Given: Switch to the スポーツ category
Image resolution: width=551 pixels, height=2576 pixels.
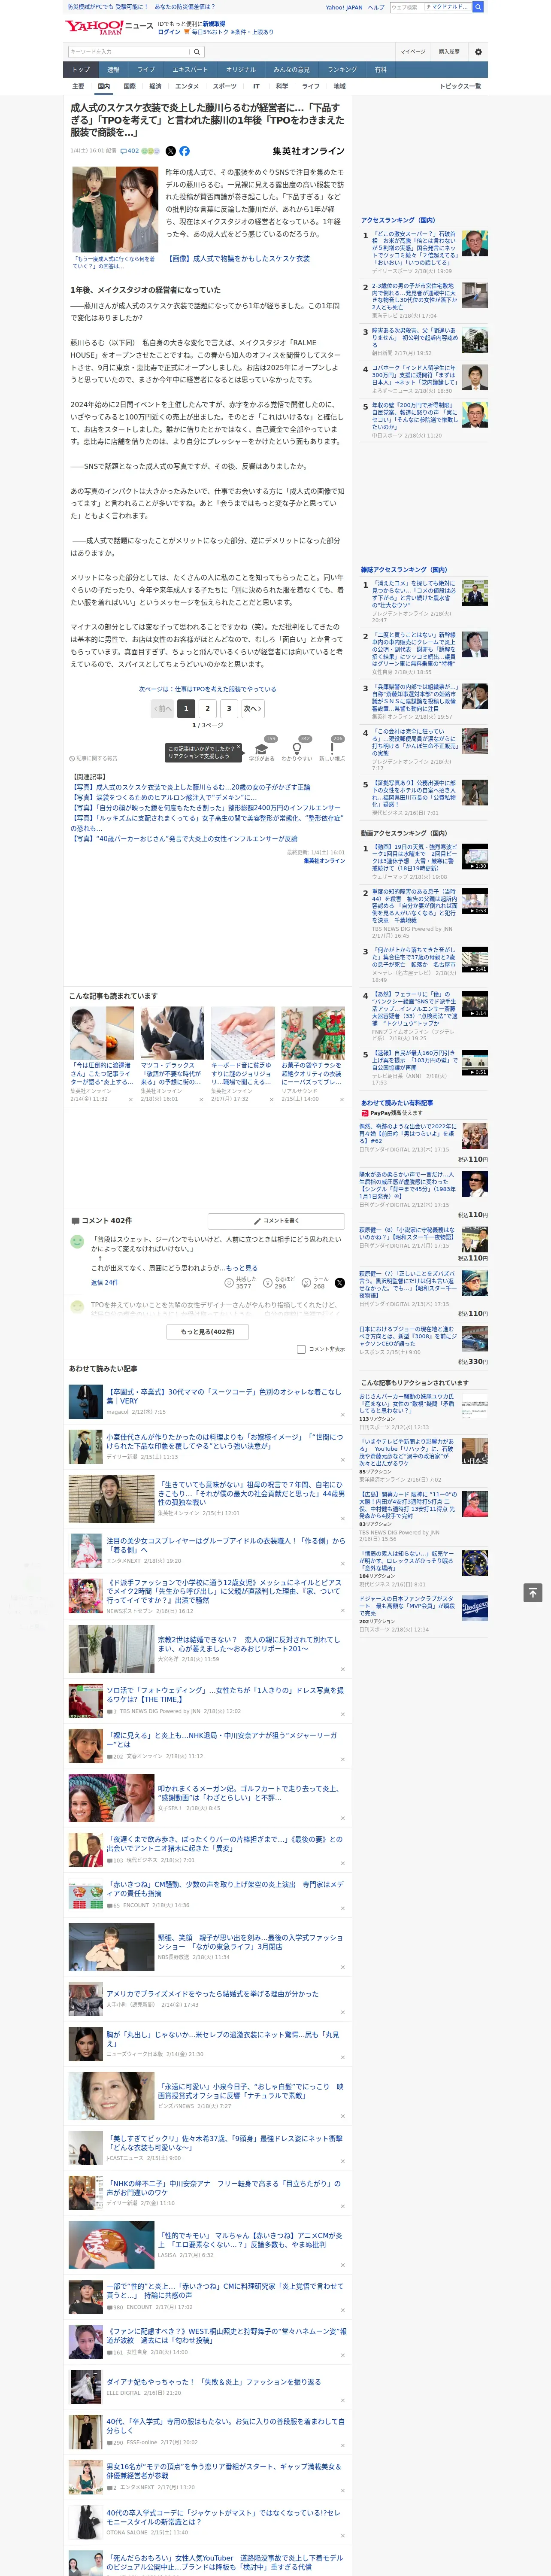Looking at the screenshot, I should (225, 86).
